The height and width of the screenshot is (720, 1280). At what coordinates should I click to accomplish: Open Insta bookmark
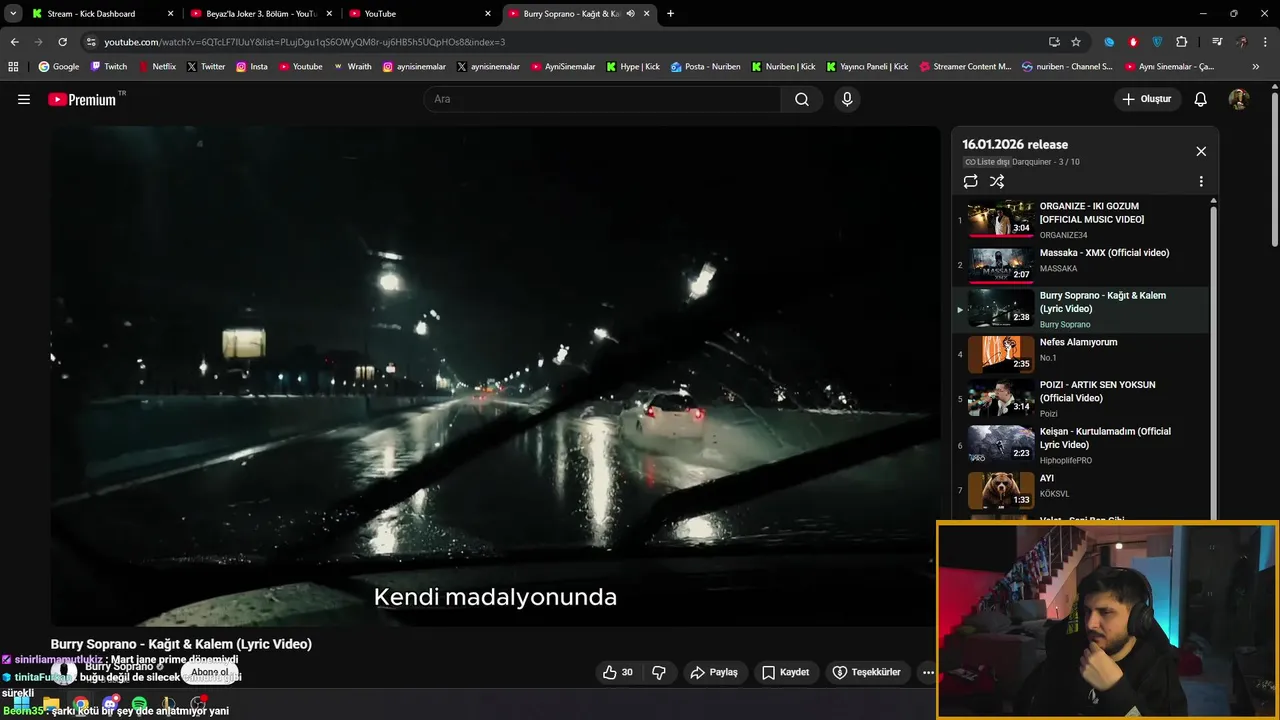pos(252,67)
